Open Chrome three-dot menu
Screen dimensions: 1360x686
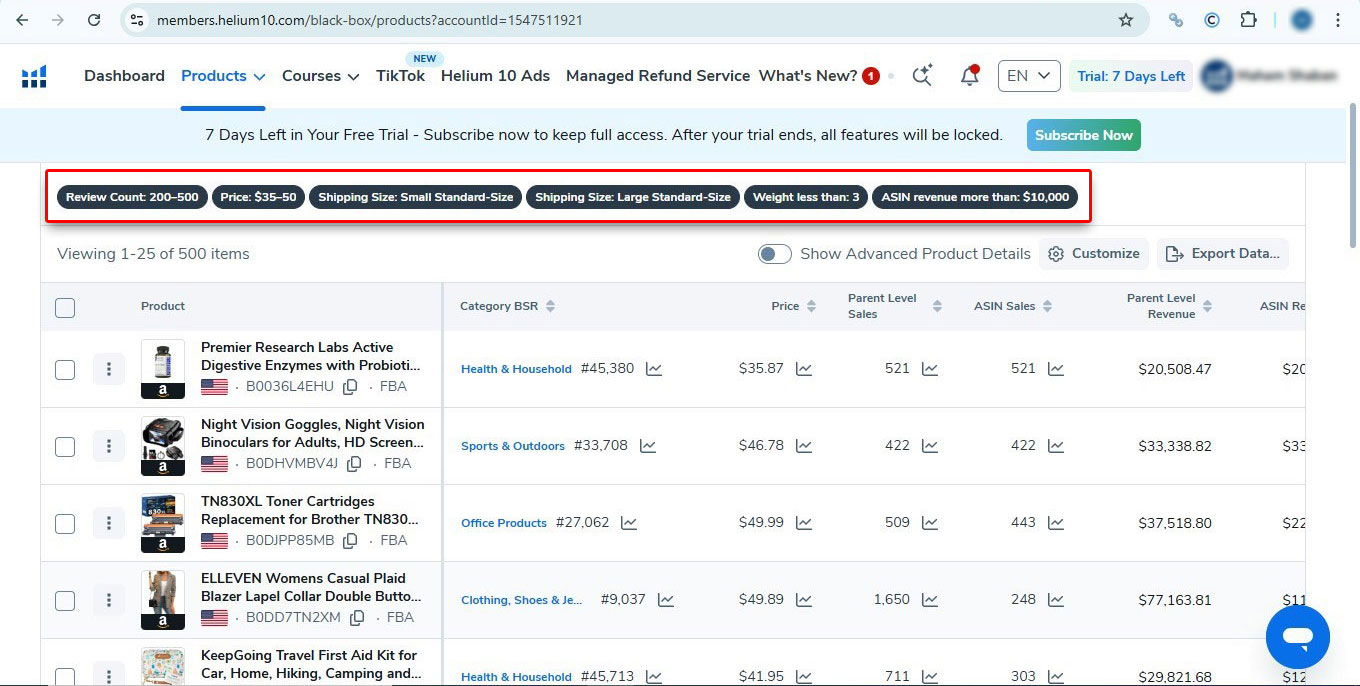(x=1338, y=20)
